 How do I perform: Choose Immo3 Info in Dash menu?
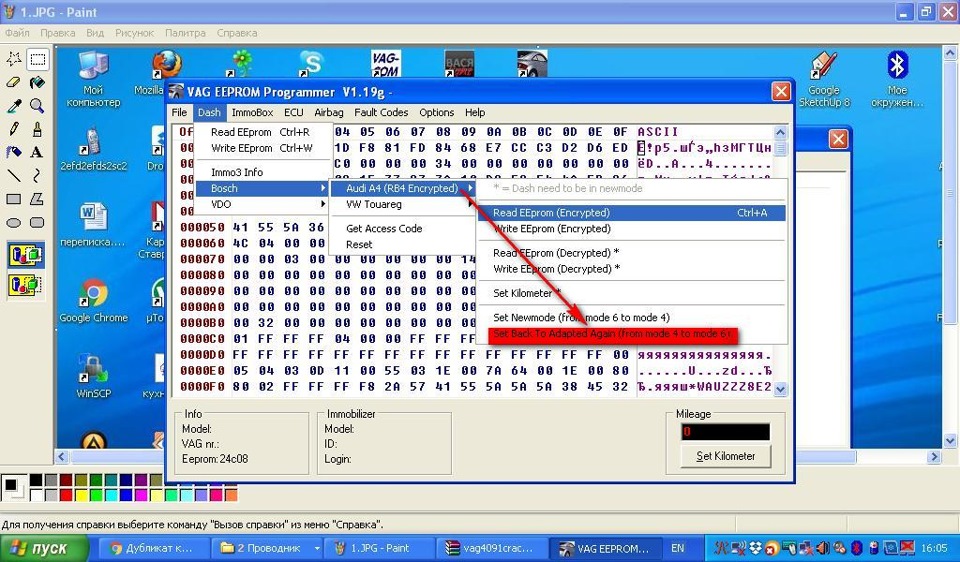tap(237, 172)
